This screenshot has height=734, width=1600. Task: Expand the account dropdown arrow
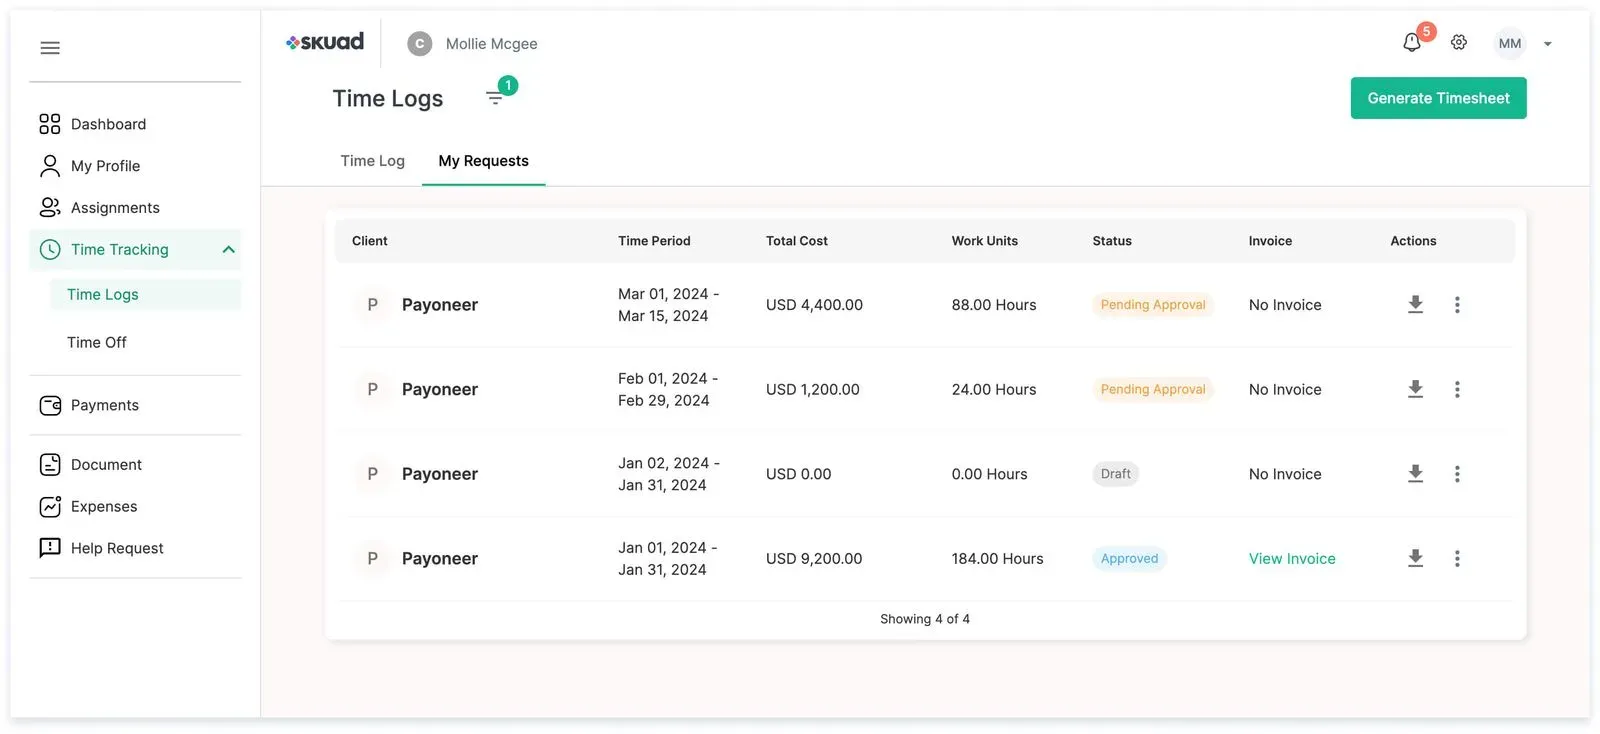click(x=1548, y=44)
